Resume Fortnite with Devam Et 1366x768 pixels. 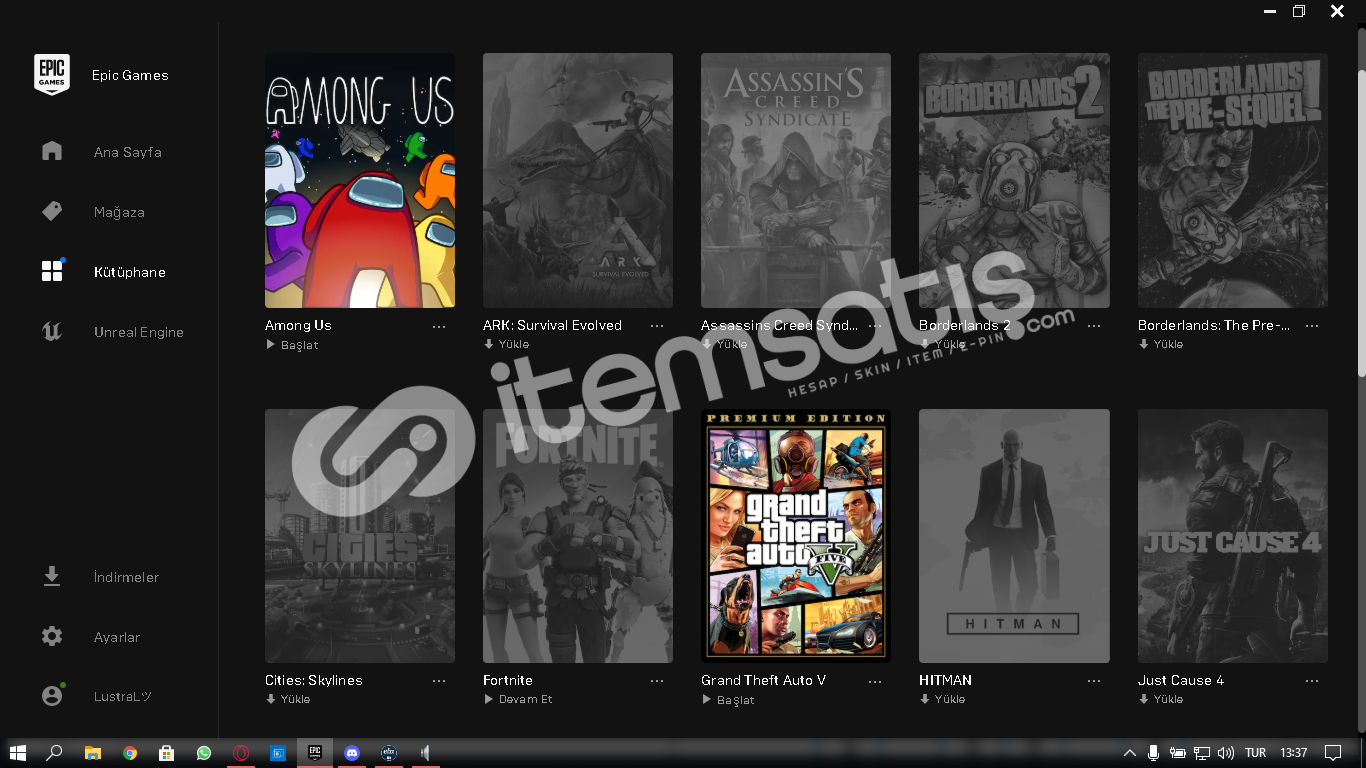[518, 699]
